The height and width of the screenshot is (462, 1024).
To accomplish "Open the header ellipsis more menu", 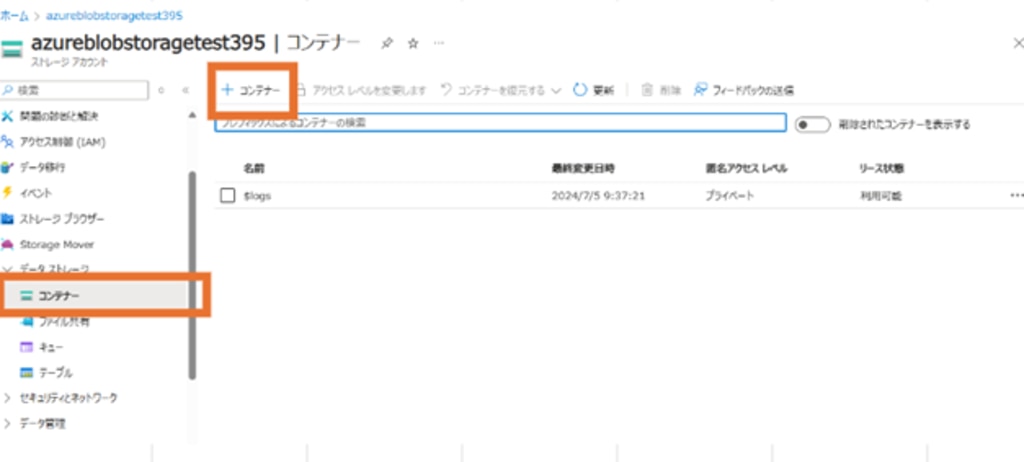I will coord(439,43).
